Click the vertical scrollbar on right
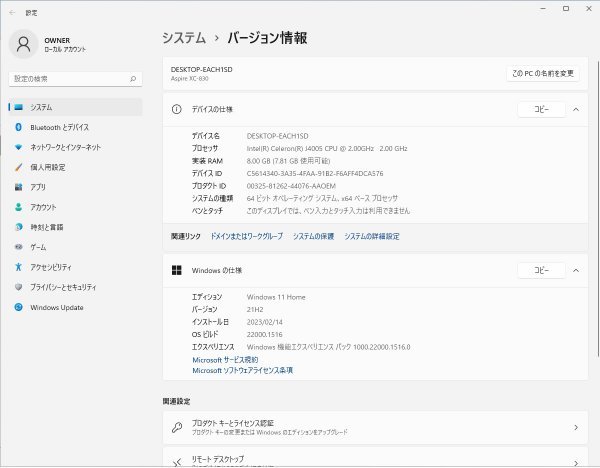 point(598,209)
